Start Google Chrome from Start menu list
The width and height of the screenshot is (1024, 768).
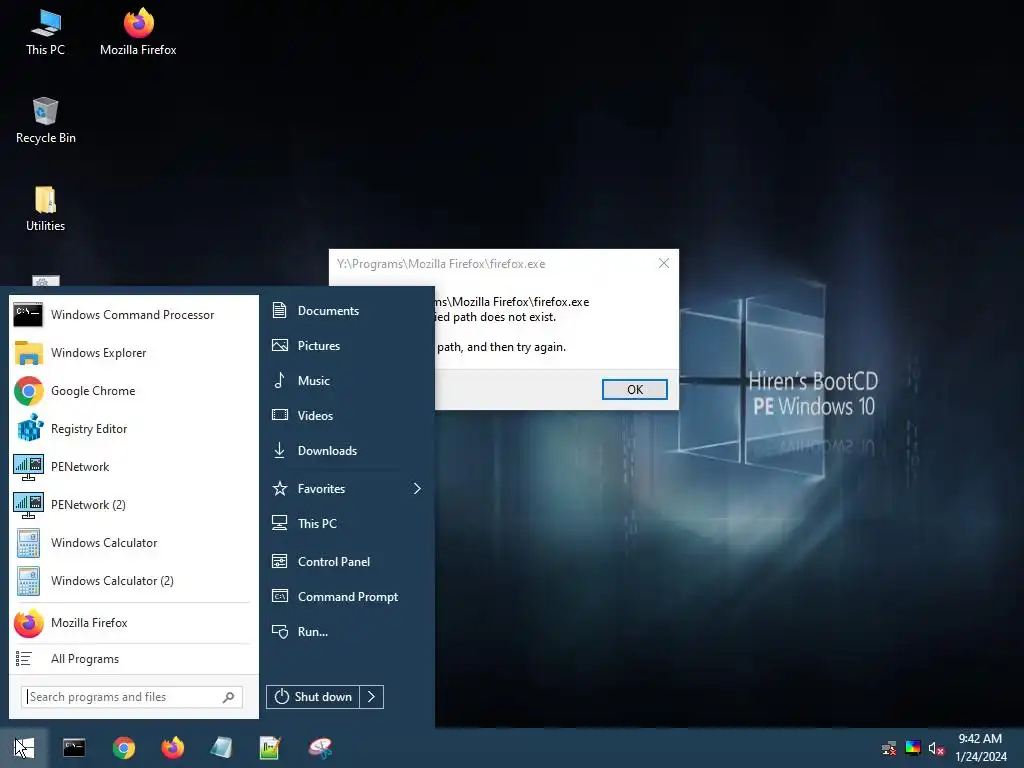134,391
